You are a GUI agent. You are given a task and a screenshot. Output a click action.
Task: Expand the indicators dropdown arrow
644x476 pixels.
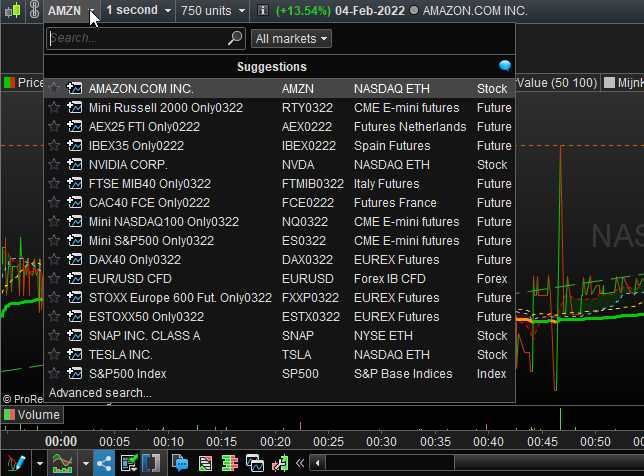(x=85, y=463)
